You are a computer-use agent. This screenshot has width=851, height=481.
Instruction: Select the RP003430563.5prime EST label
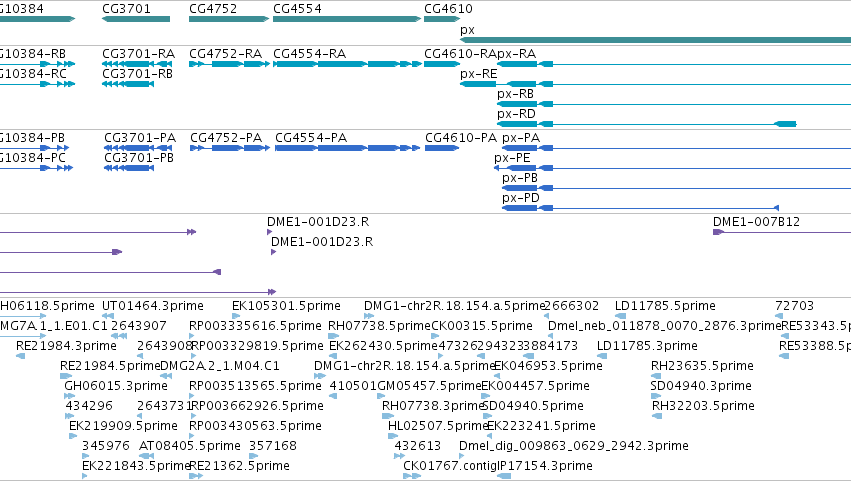click(255, 426)
